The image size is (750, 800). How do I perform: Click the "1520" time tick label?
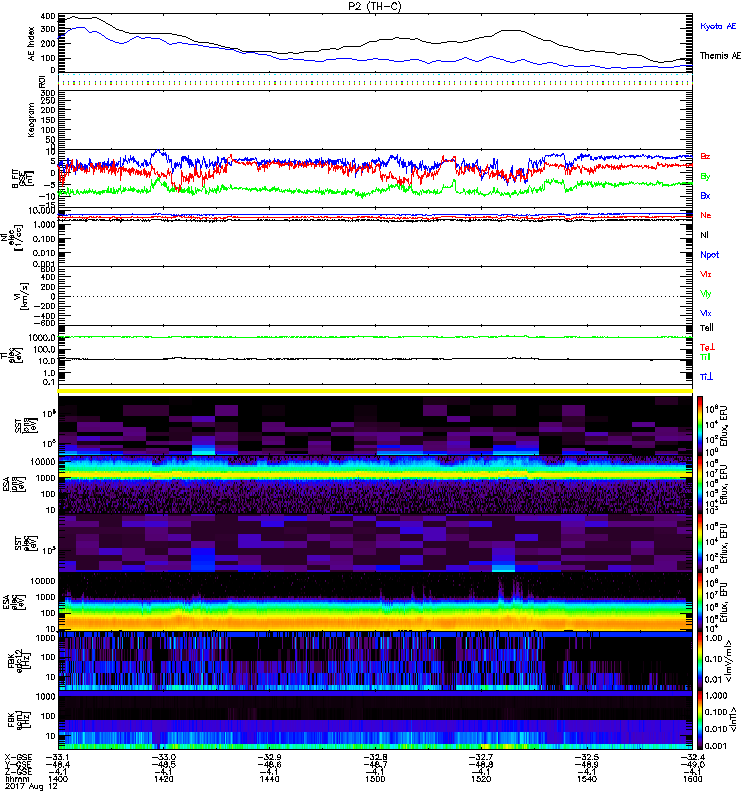pos(481,779)
